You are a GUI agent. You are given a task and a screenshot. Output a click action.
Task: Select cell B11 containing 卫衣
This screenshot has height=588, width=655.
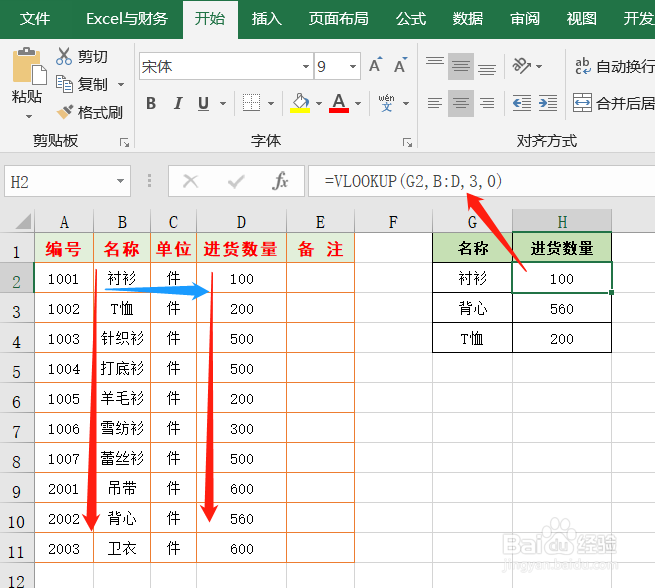pos(122,548)
